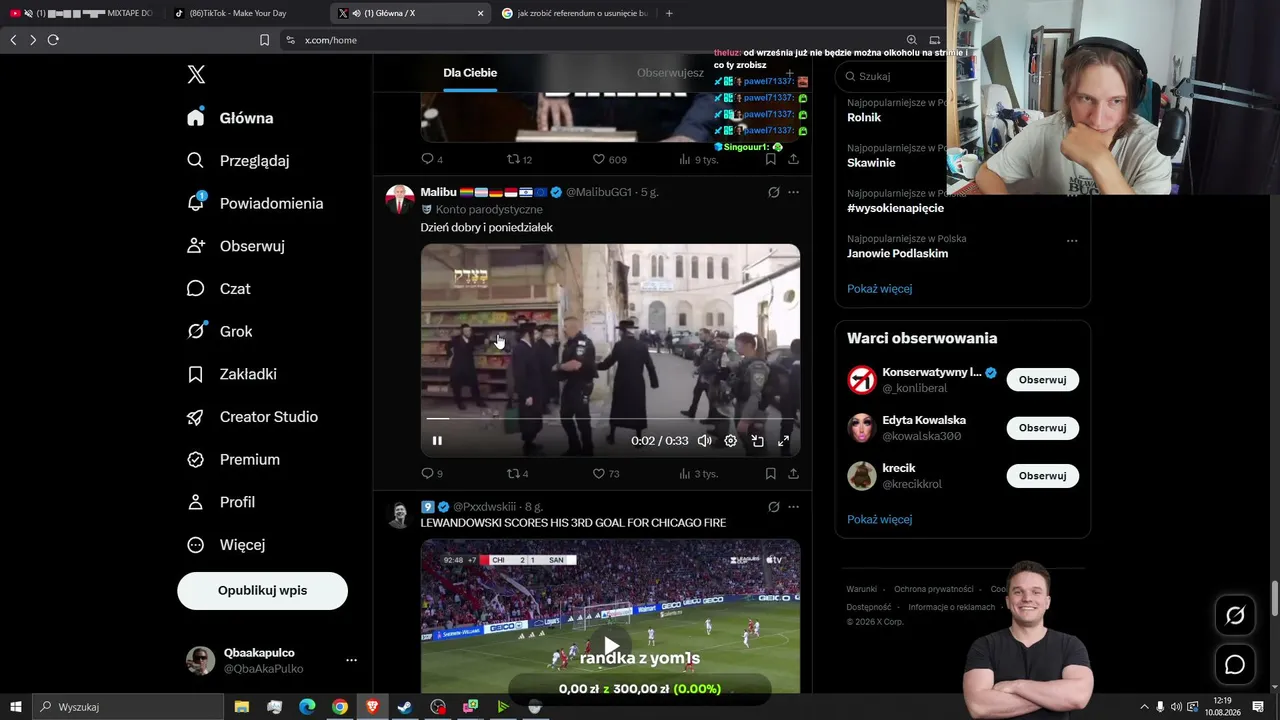Screen dimensions: 1280x720
Task: Open account options for Qbaakapulco
Action: click(x=351, y=661)
